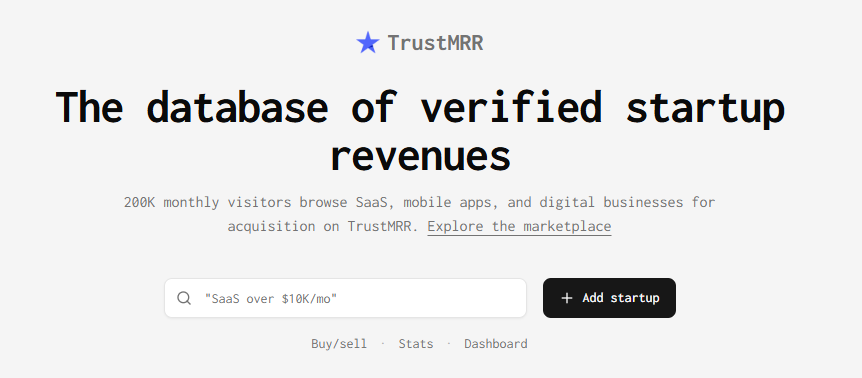This screenshot has height=378, width=862.
Task: Open the Buy/sell page
Action: click(339, 344)
